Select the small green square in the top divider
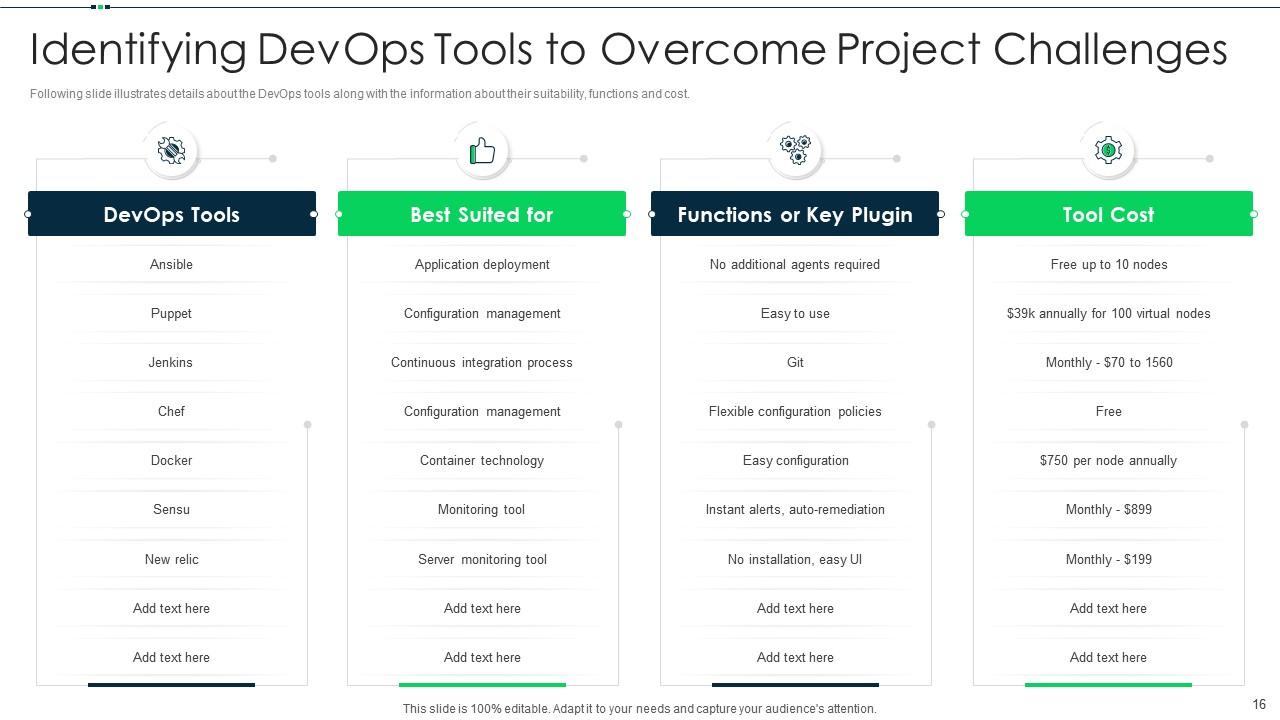Screen dimensions: 1280x720 pyautogui.click(x=98, y=5)
